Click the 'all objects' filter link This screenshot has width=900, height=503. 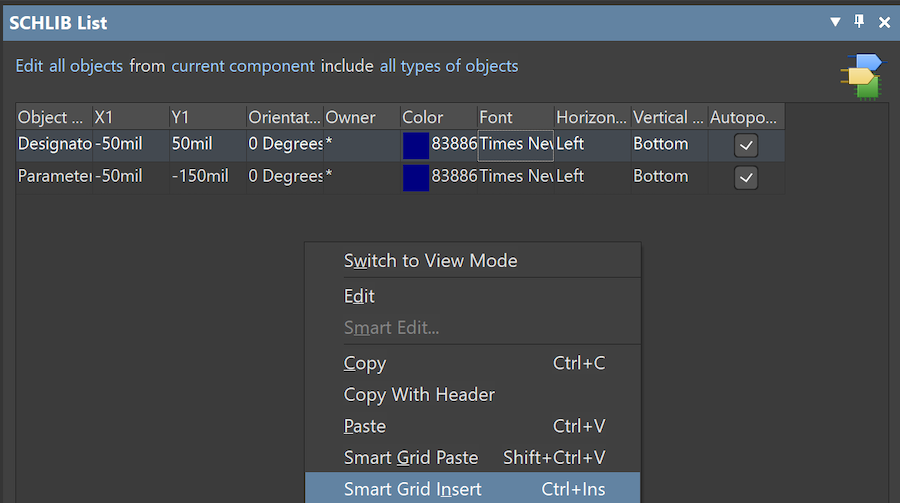coord(86,66)
